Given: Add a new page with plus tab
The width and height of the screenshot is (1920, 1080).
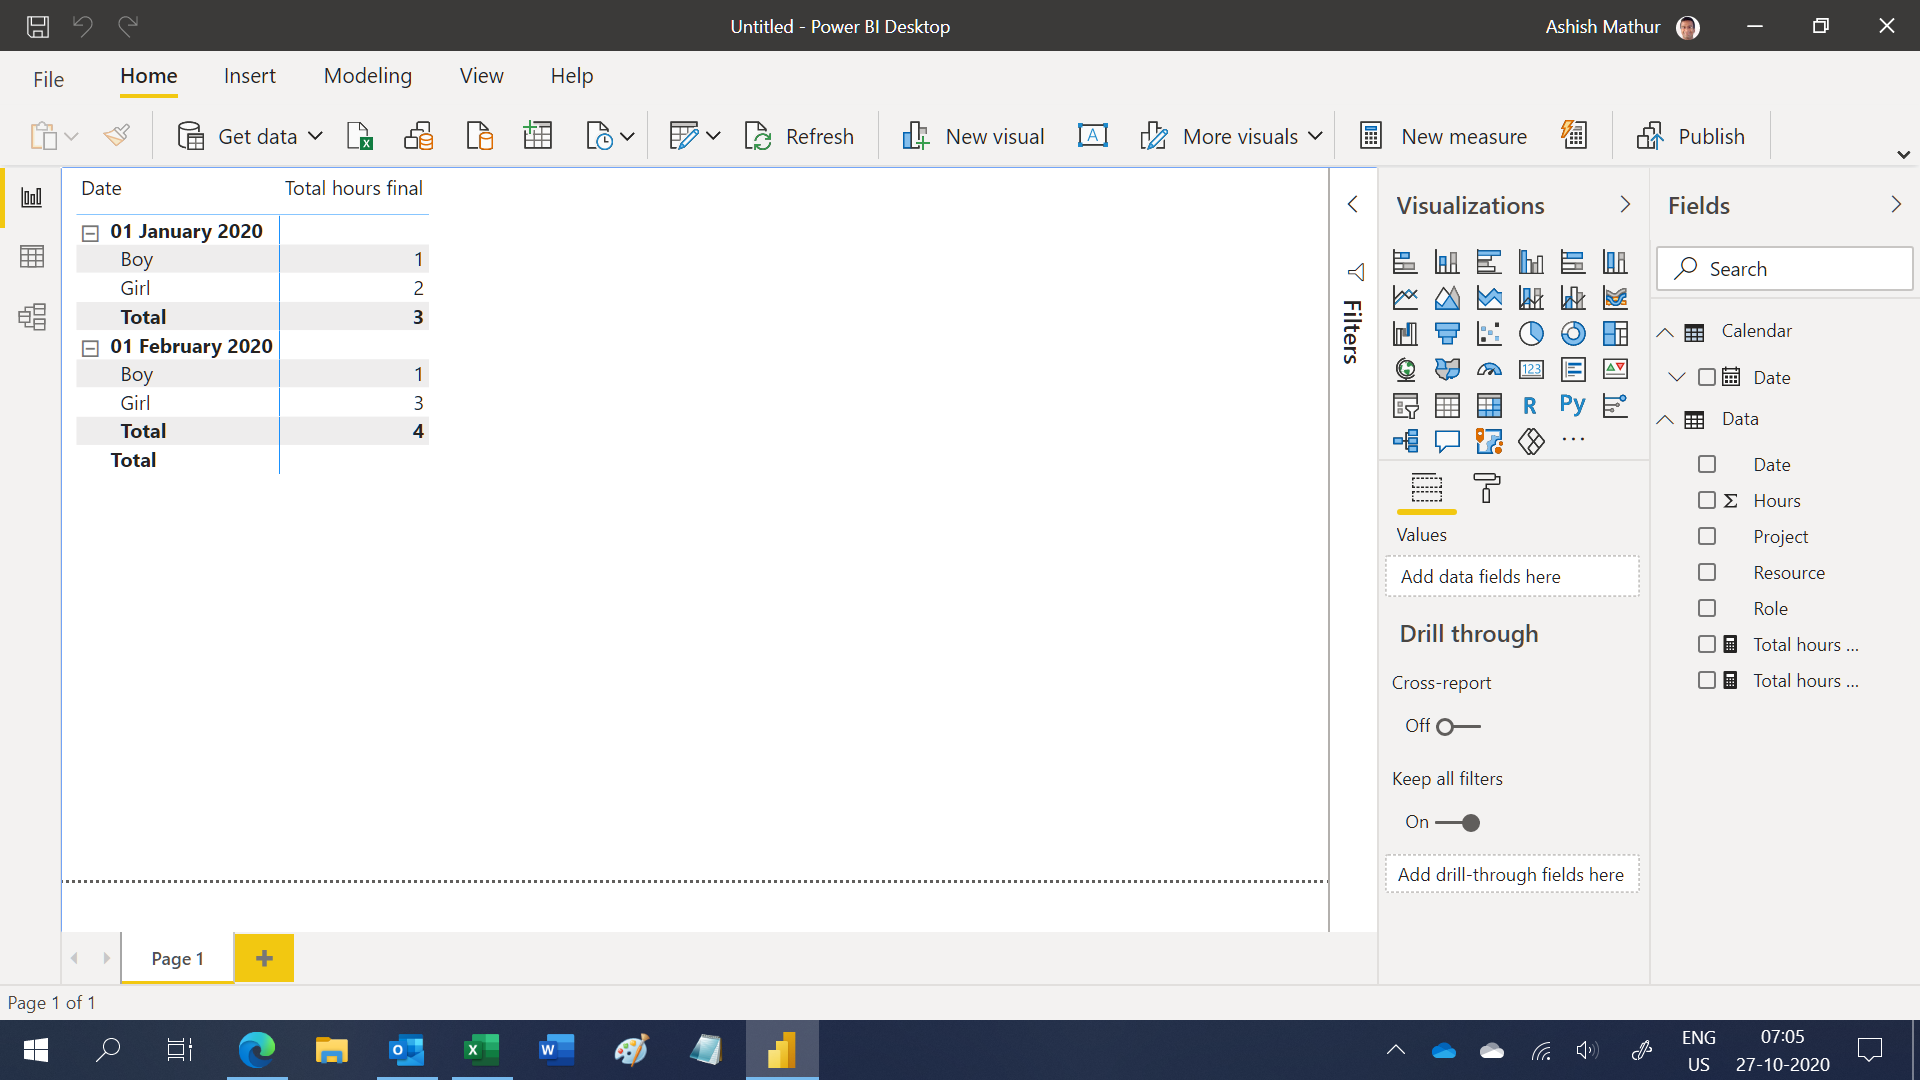Looking at the screenshot, I should pos(264,958).
